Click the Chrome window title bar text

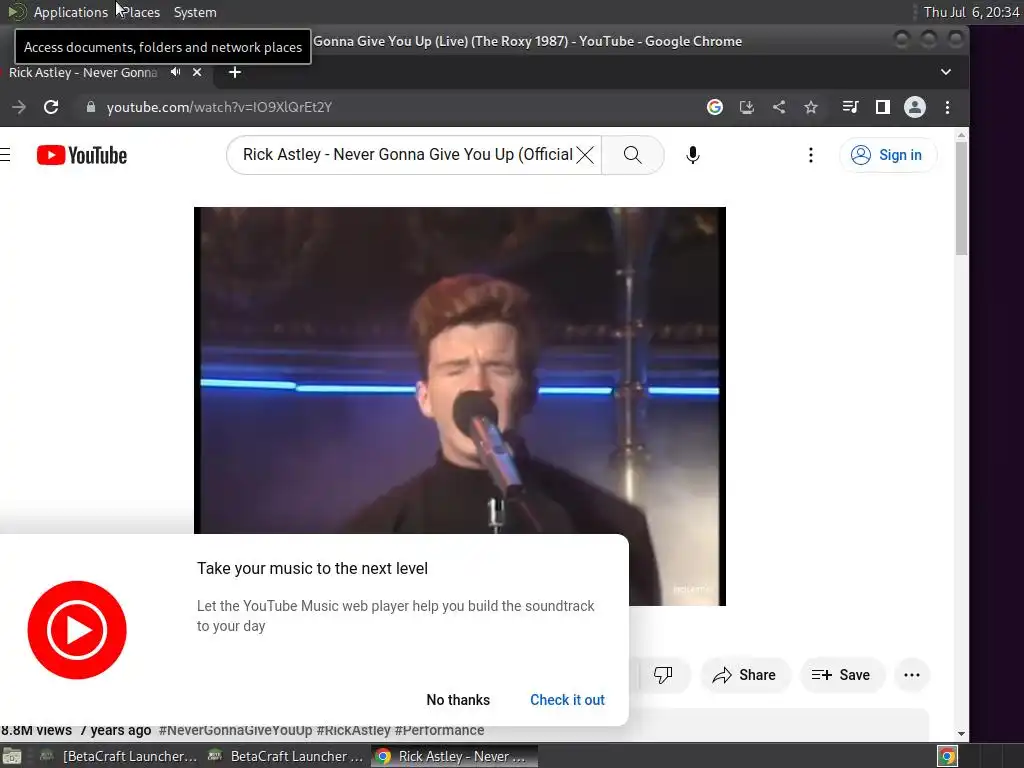pos(528,41)
